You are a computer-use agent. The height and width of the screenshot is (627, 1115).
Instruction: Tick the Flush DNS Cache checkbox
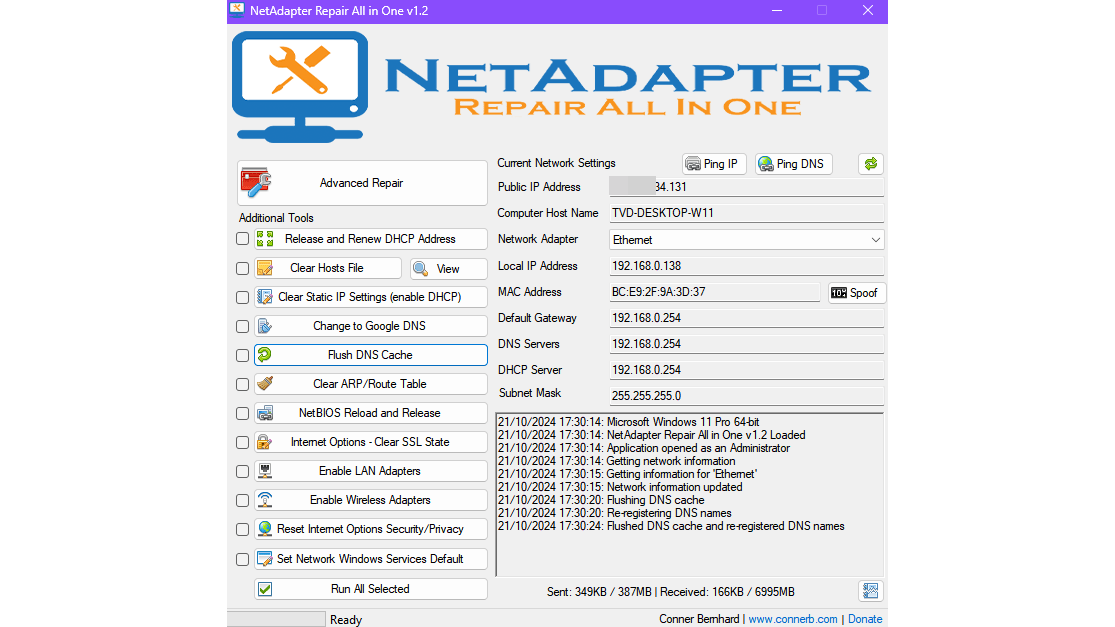tap(242, 355)
